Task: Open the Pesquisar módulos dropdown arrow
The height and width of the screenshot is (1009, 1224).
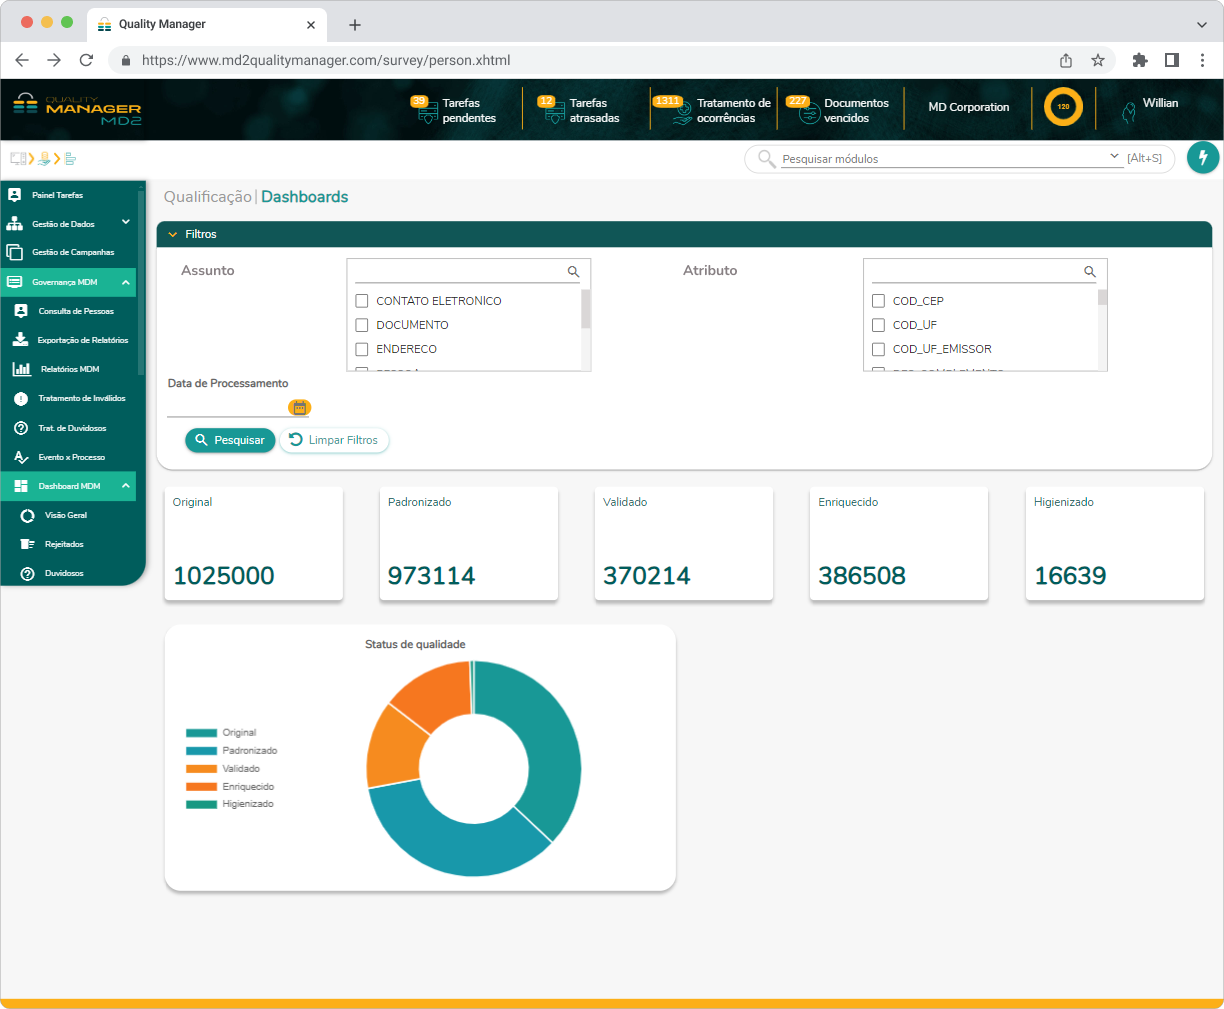Action: point(1115,157)
